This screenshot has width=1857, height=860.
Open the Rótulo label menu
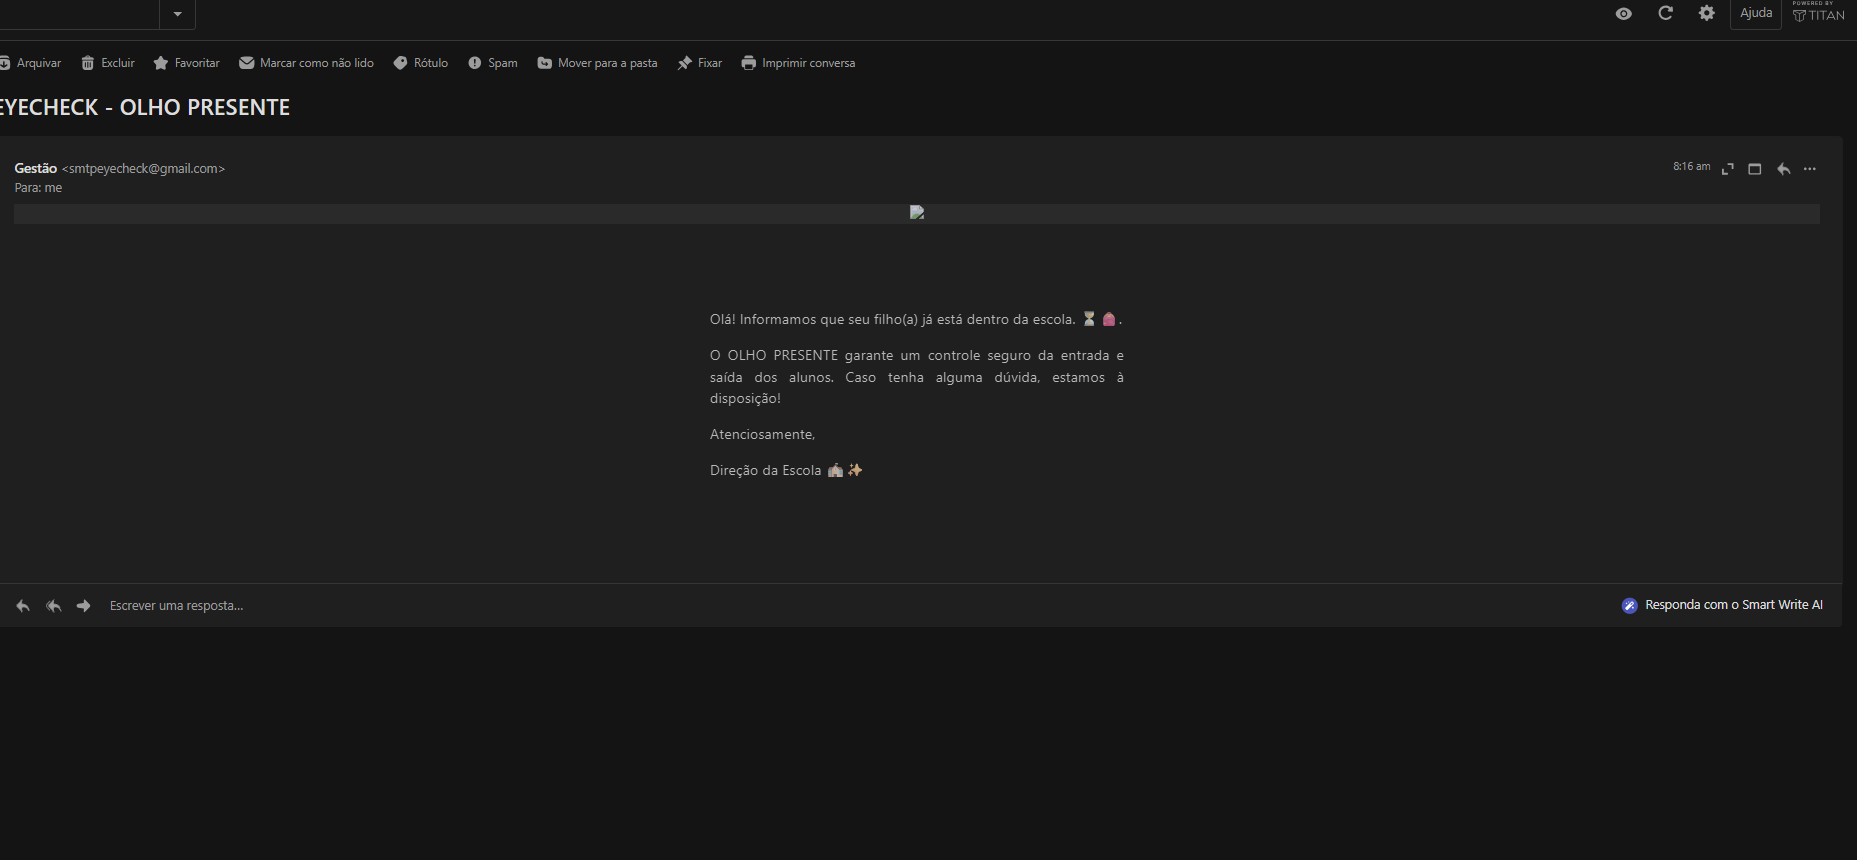(x=421, y=63)
